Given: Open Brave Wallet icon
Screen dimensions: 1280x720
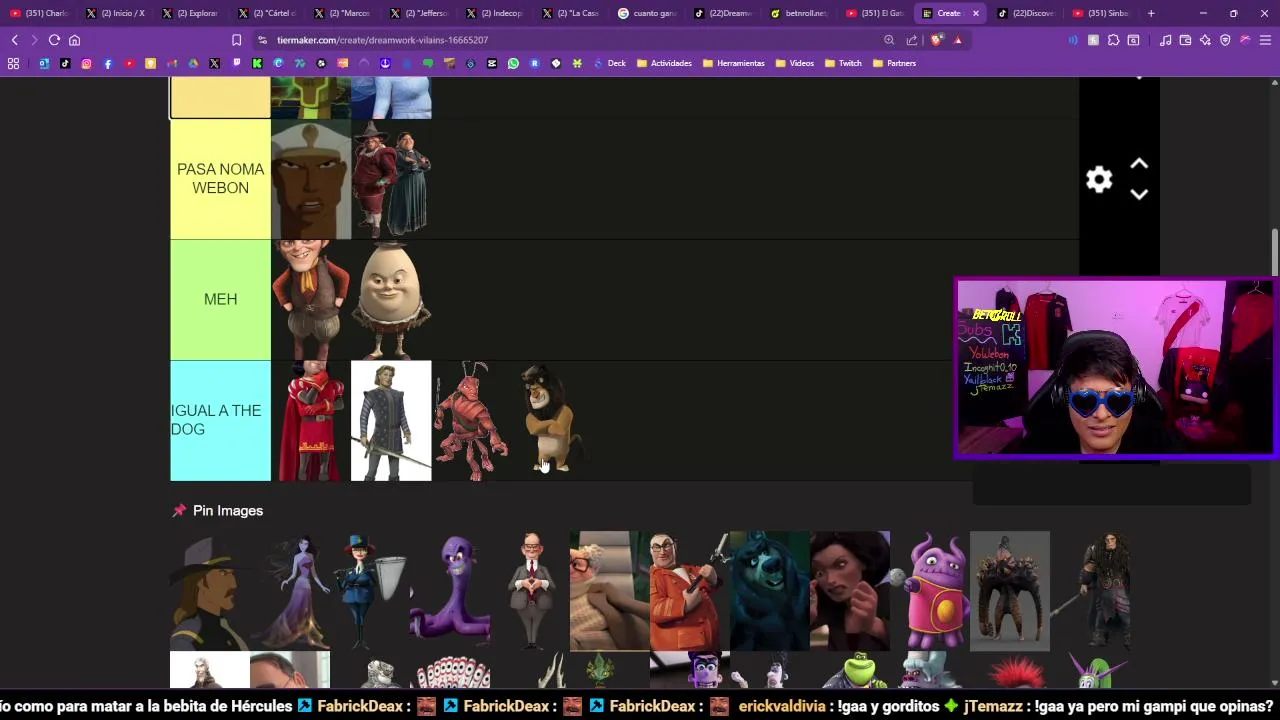Looking at the screenshot, I should 1185,40.
